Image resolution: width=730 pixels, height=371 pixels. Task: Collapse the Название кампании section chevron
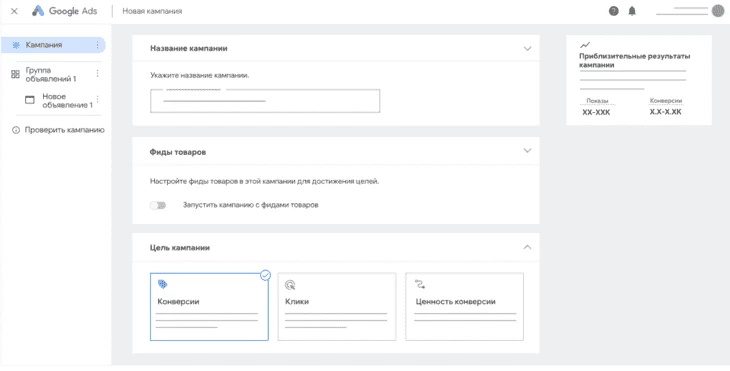click(527, 48)
